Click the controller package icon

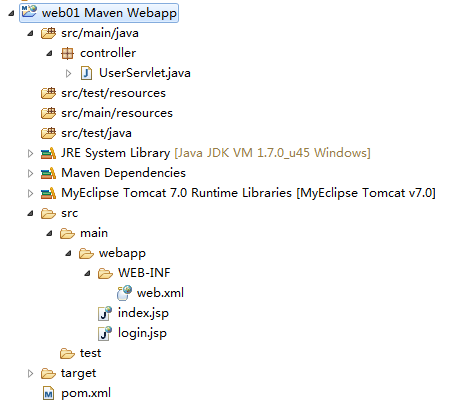click(67, 53)
